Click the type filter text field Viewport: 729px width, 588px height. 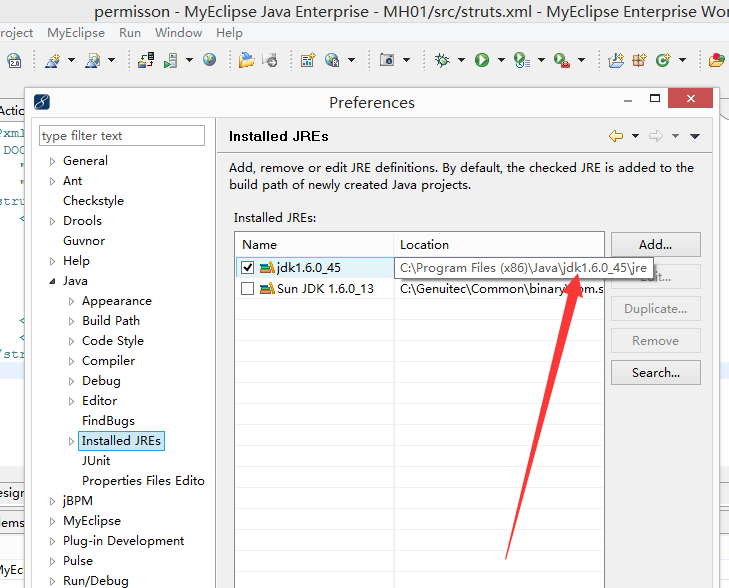(x=121, y=136)
